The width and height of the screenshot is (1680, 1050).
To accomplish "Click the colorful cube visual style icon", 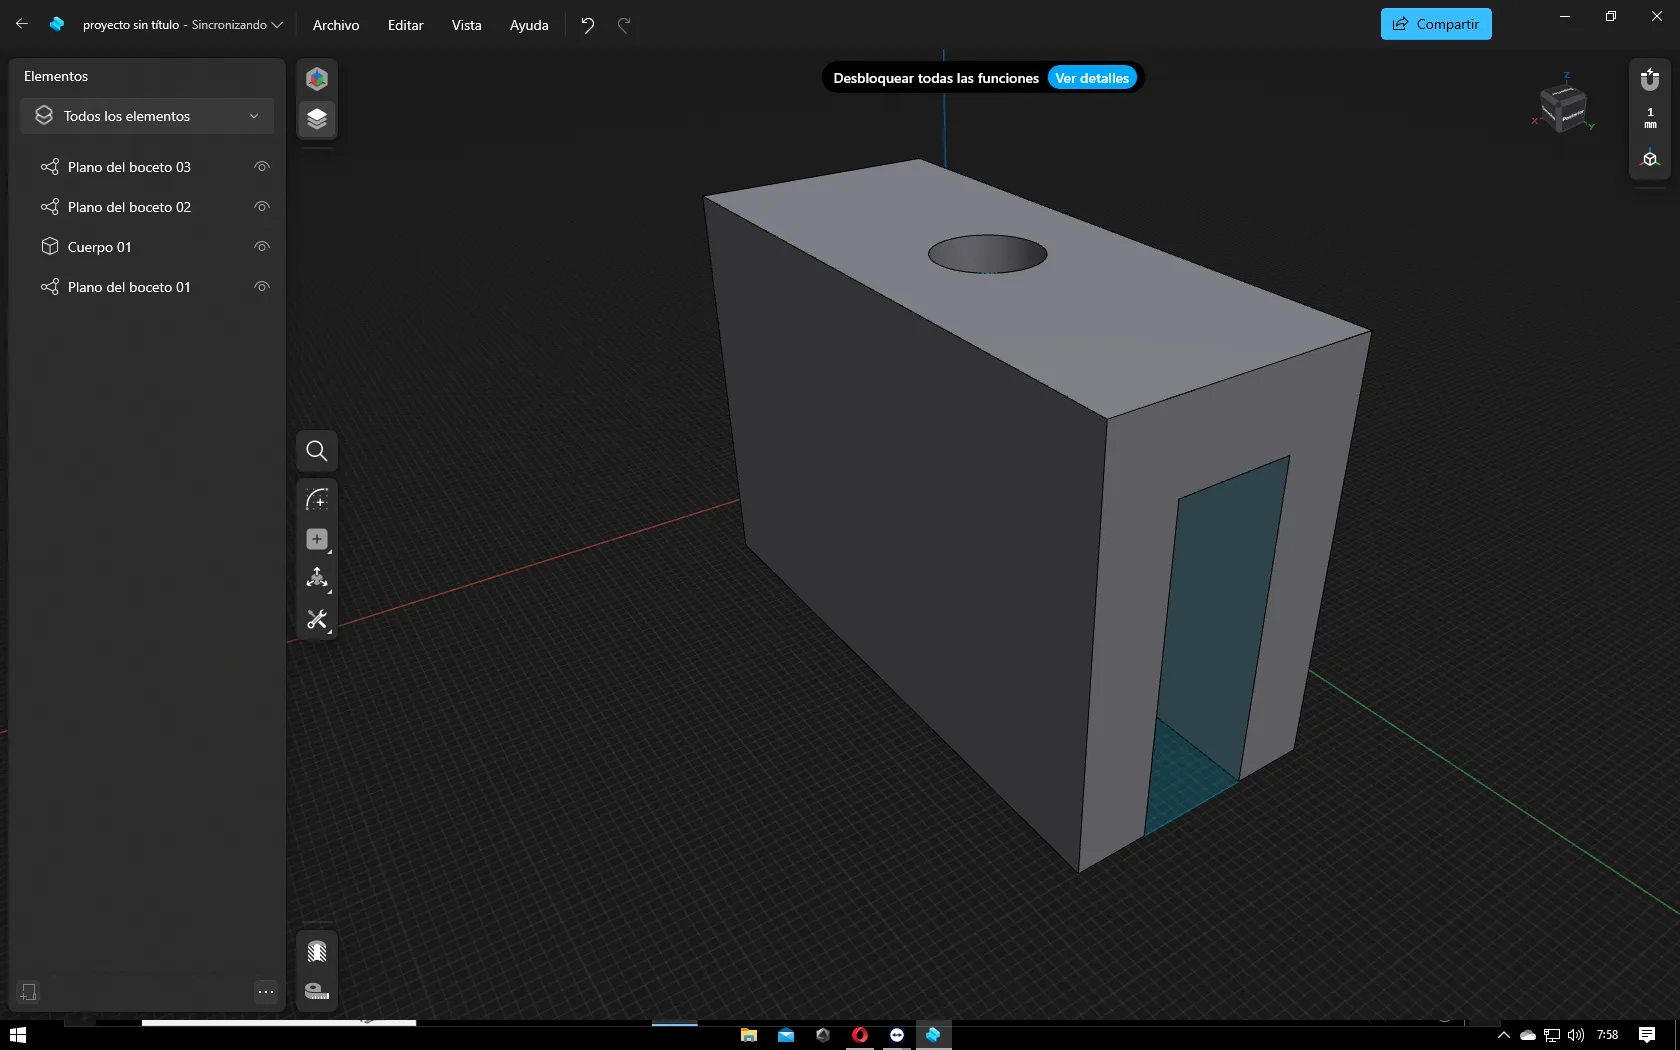I will pos(317,79).
